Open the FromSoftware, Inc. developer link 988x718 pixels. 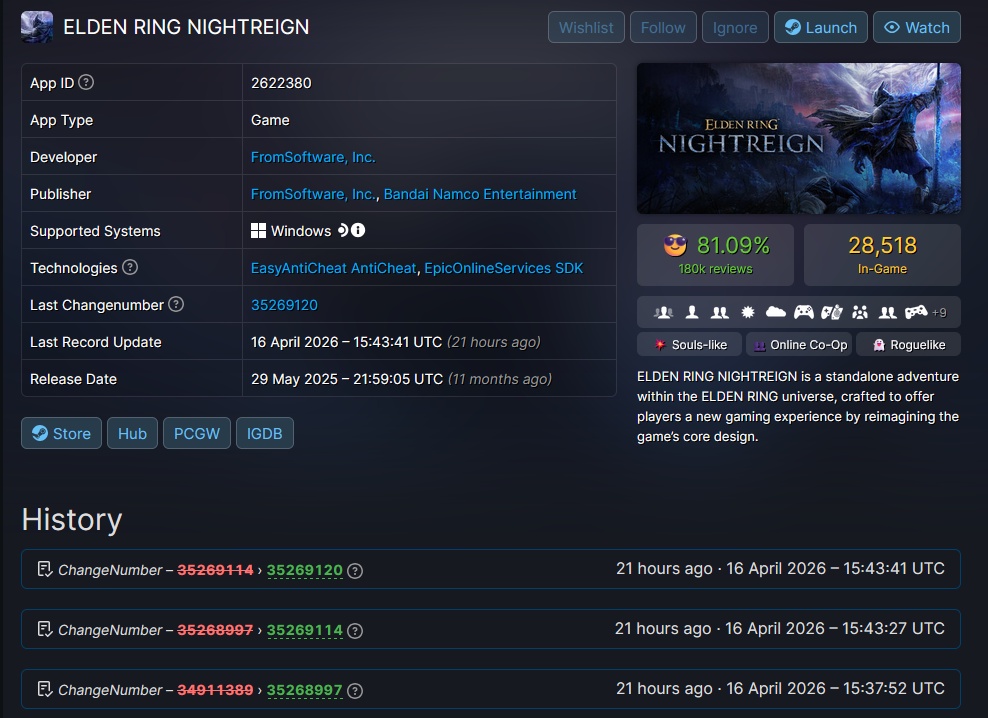coord(313,157)
